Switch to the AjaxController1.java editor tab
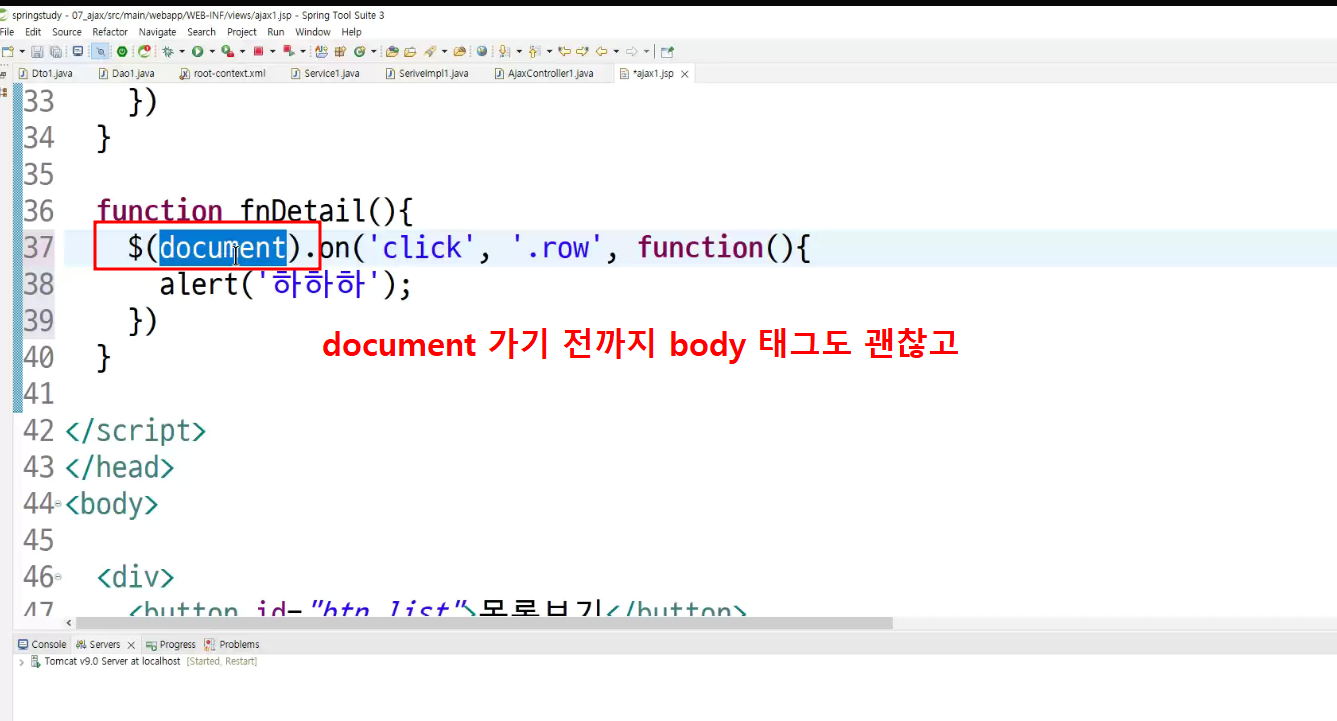1337x721 pixels. pyautogui.click(x=544, y=73)
